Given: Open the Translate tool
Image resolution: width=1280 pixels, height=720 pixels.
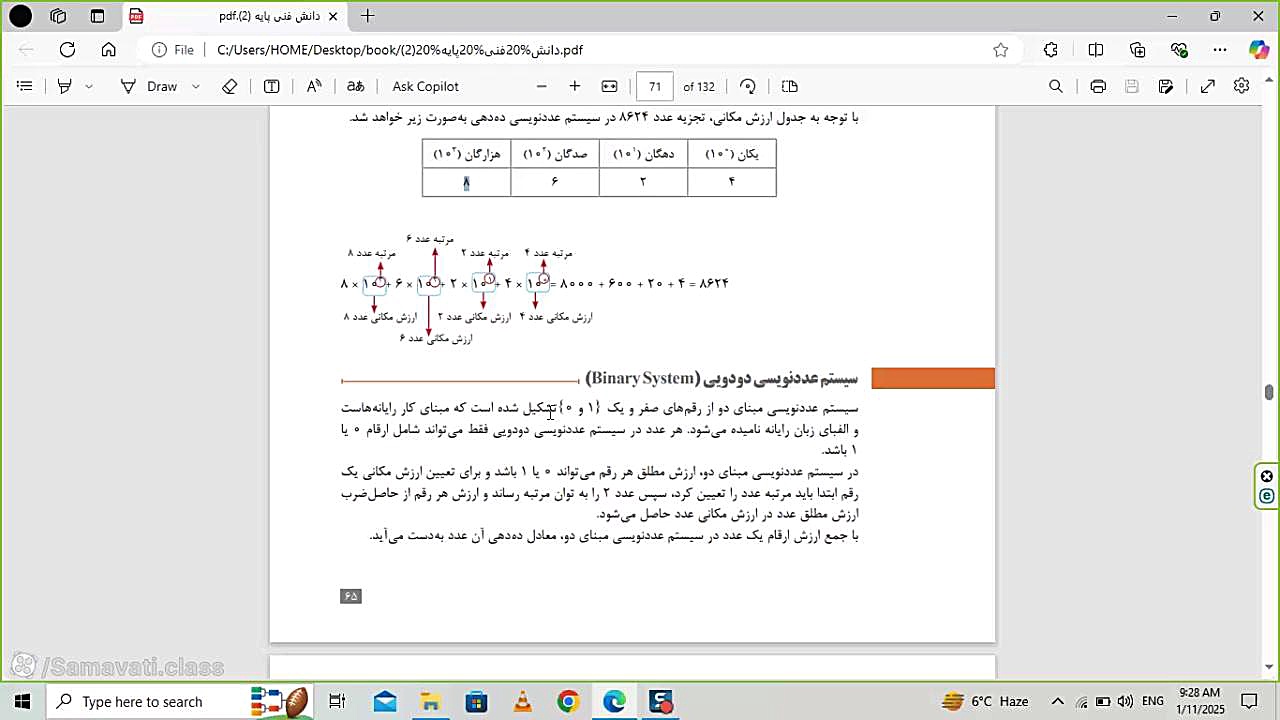Looking at the screenshot, I should 355,86.
